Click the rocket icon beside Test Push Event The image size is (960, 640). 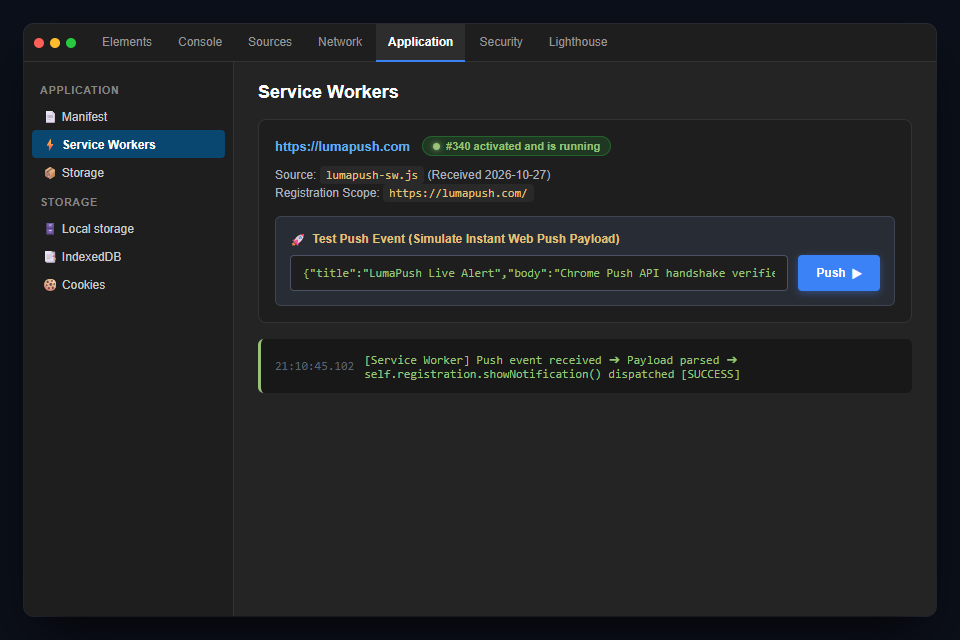click(x=298, y=239)
